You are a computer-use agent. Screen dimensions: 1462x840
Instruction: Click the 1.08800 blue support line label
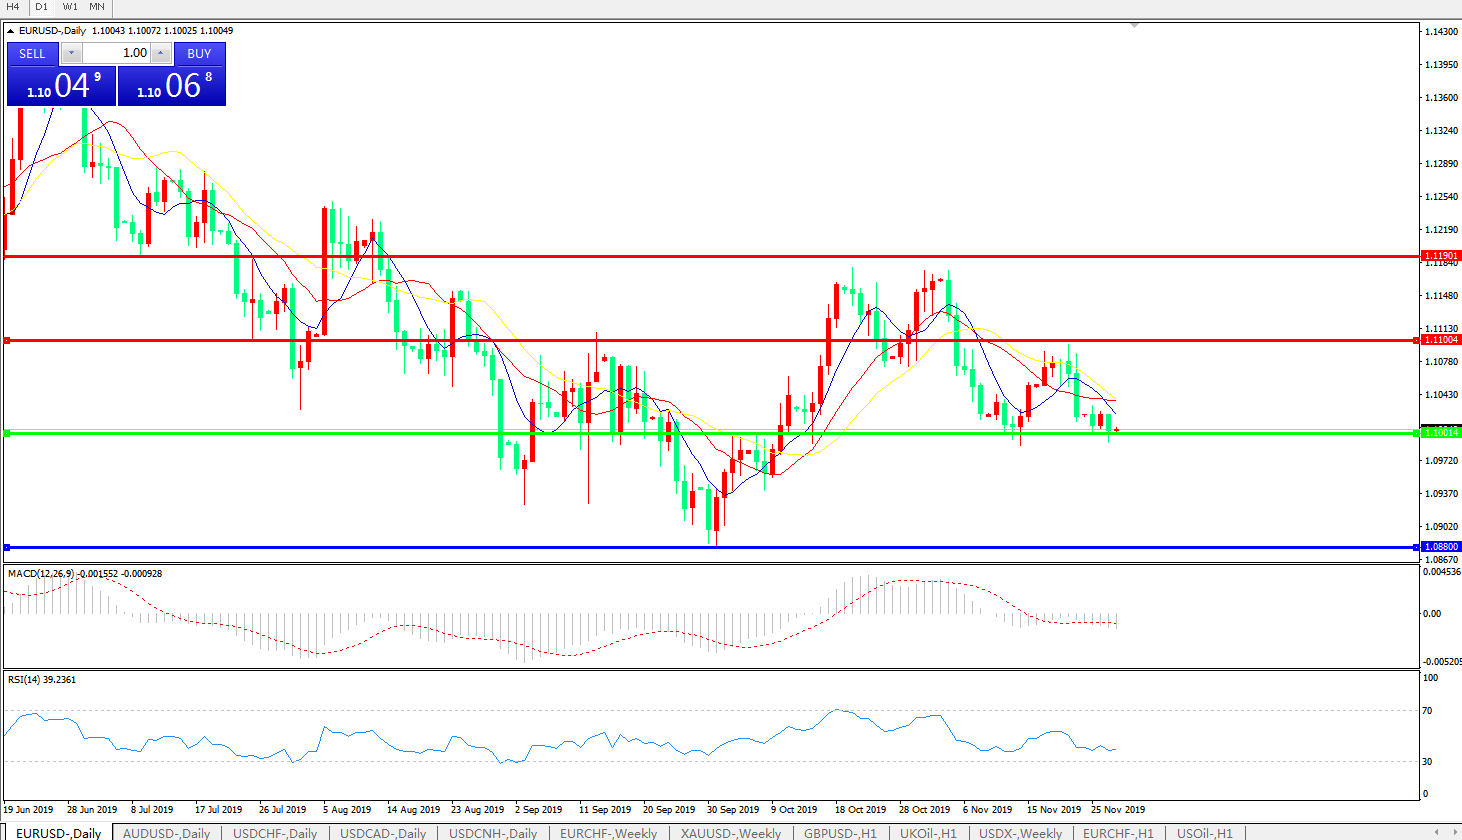(1441, 547)
